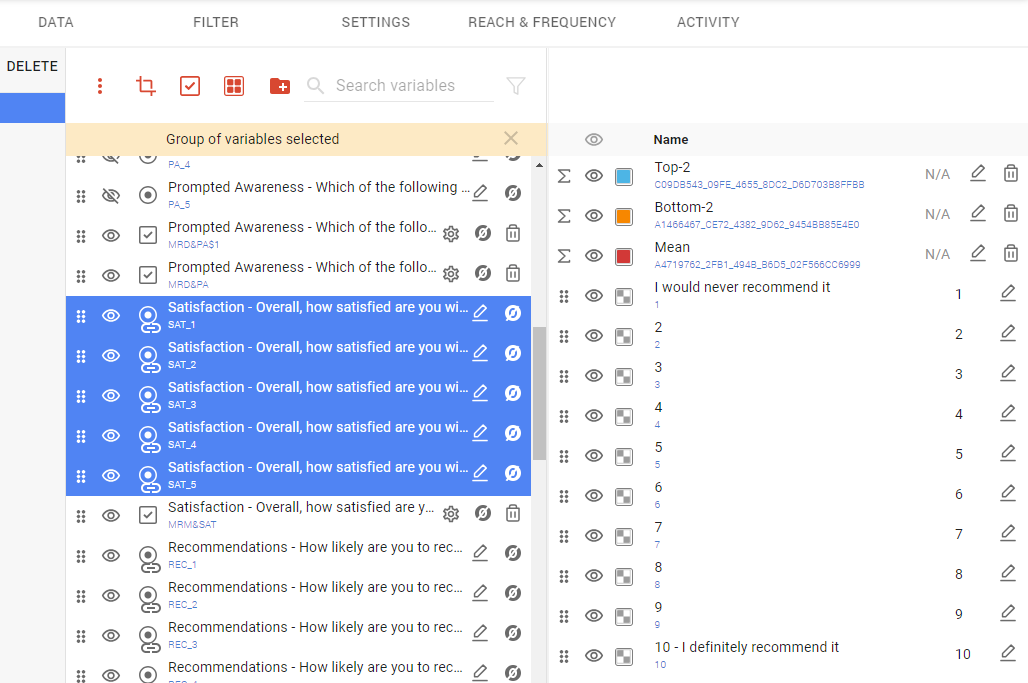The height and width of the screenshot is (683, 1028).
Task: Dismiss the group of variables selected banner
Action: click(x=511, y=139)
